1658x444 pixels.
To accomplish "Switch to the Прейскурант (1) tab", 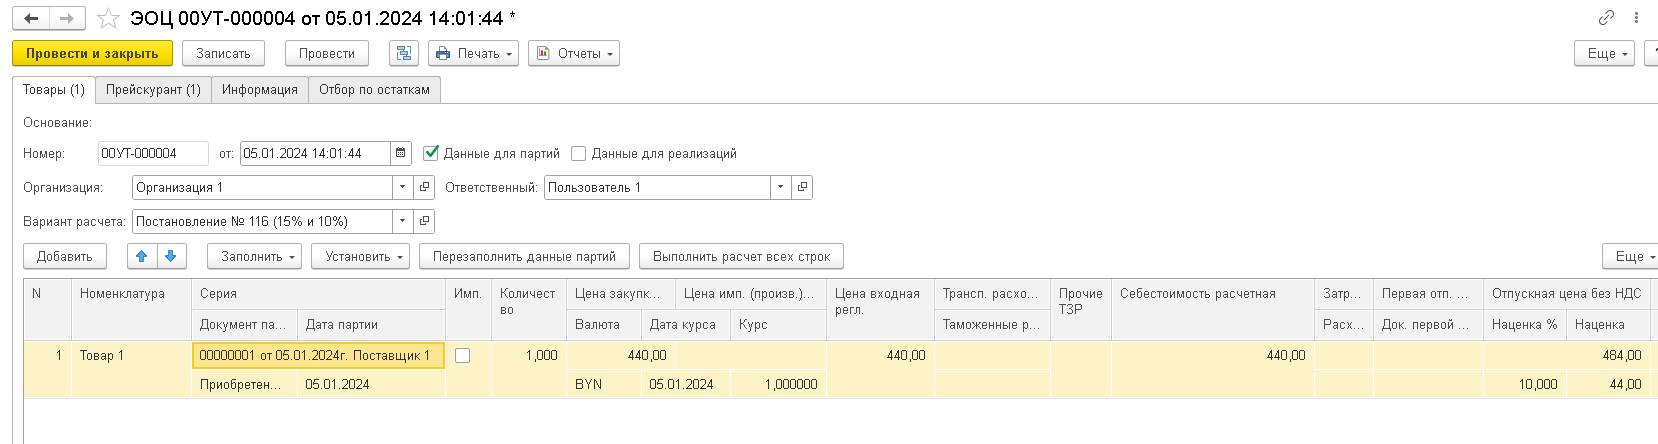I will pyautogui.click(x=153, y=89).
